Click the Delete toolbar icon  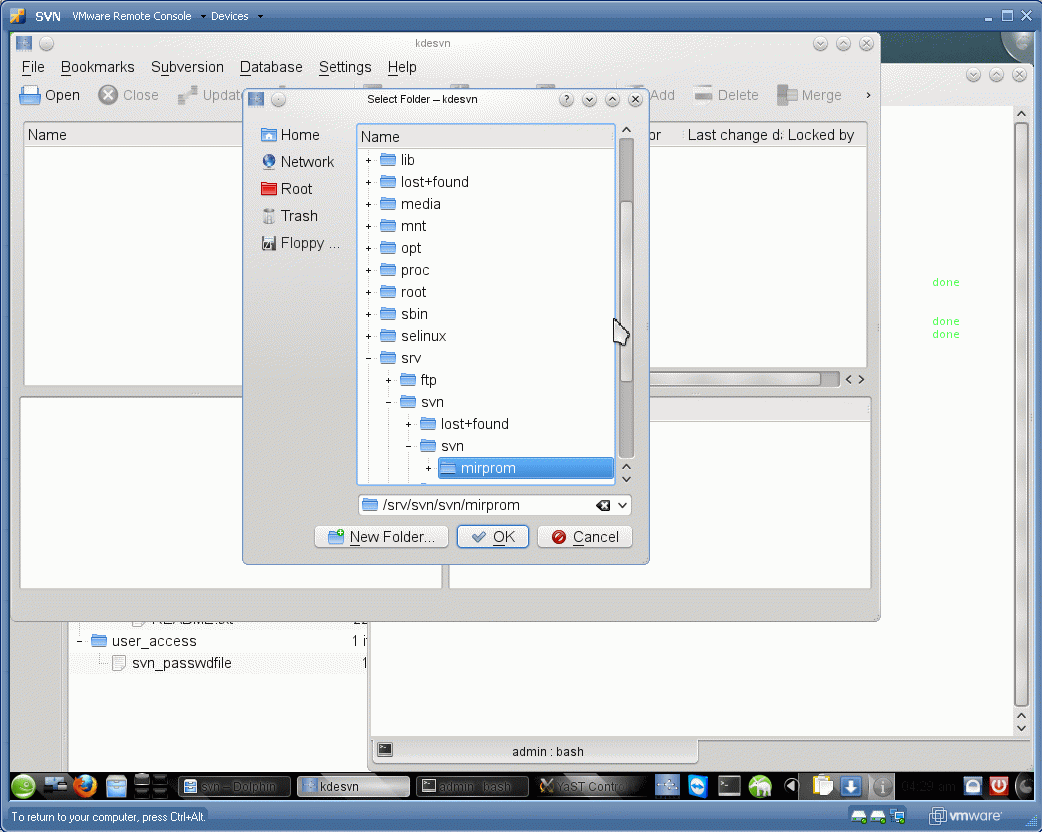click(x=703, y=95)
